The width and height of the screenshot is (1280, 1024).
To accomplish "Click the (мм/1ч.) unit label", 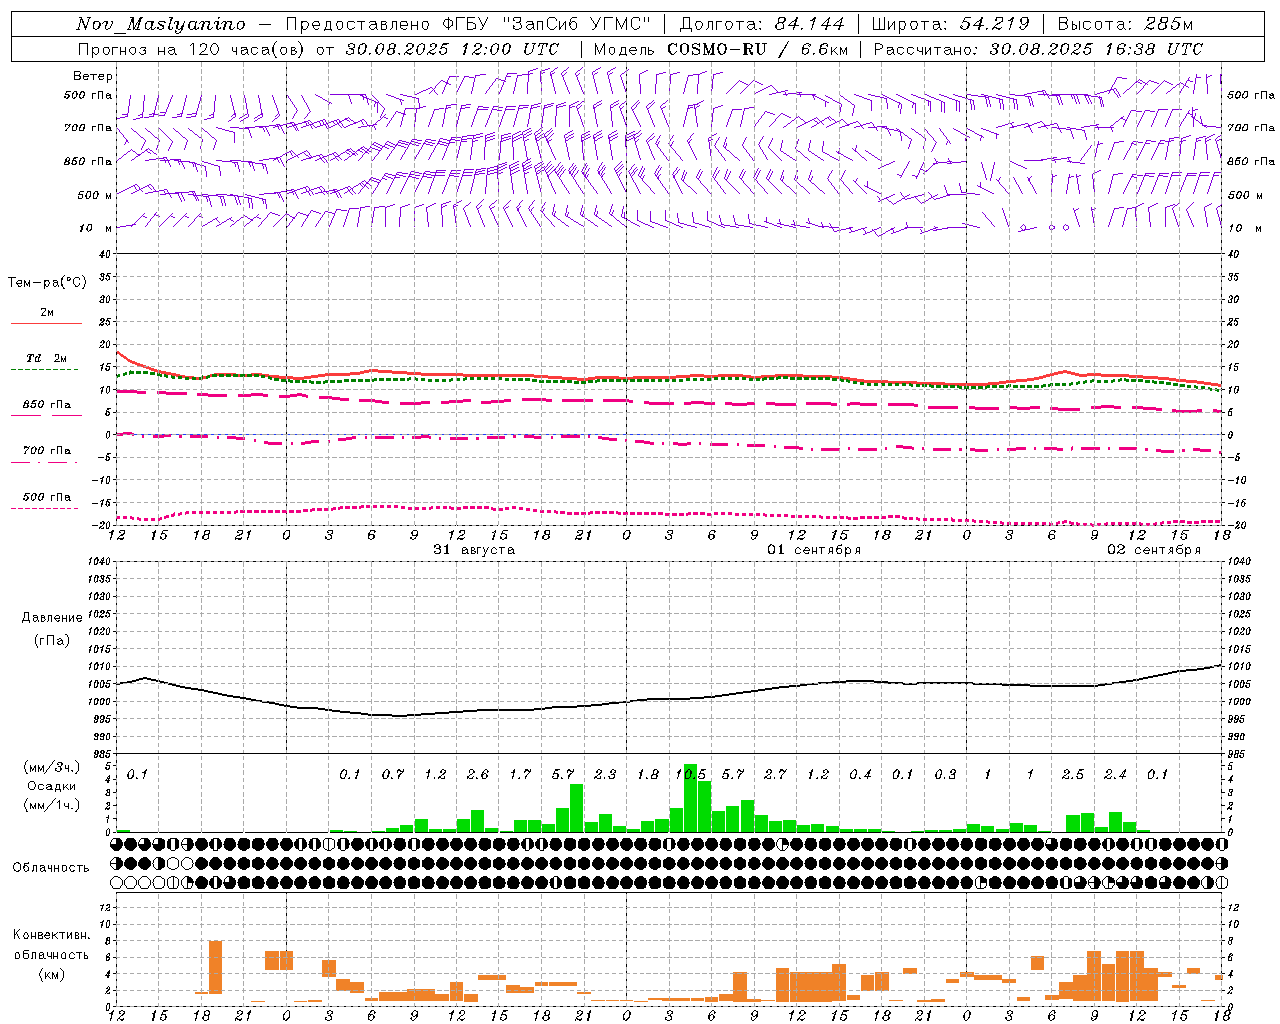I will pos(51,805).
